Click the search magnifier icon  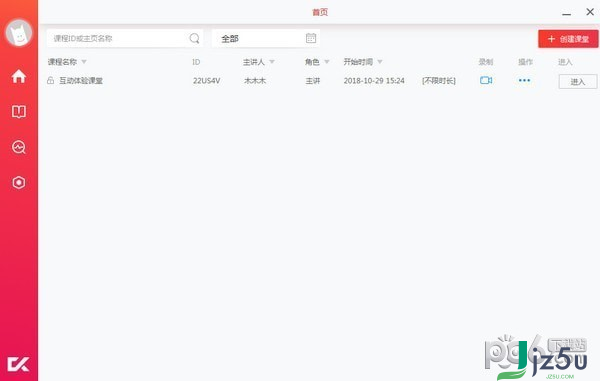[x=194, y=38]
